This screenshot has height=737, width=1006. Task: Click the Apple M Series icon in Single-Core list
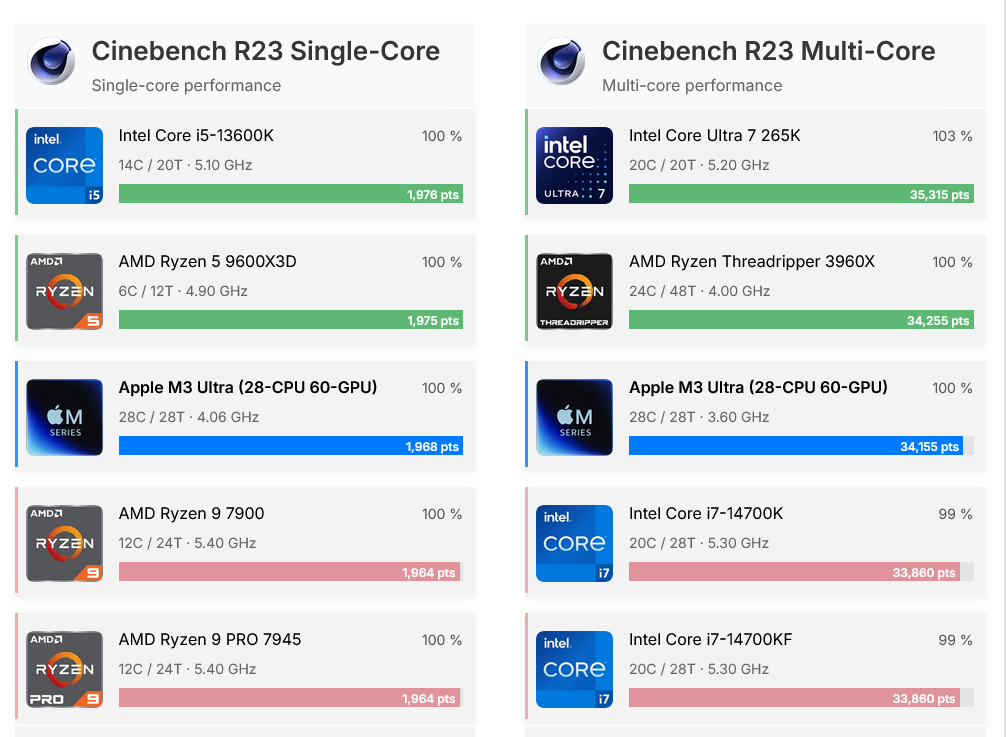click(64, 417)
